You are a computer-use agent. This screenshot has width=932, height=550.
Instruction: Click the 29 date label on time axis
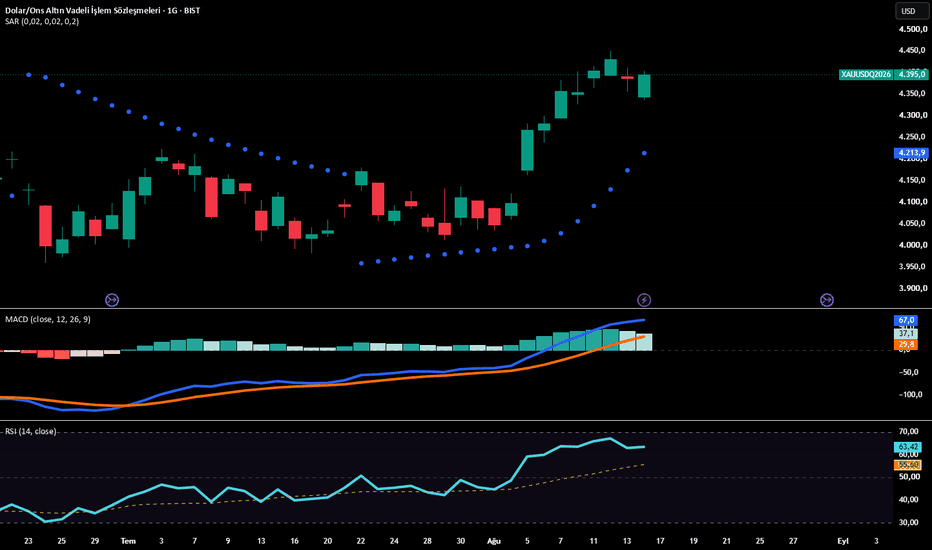point(95,541)
